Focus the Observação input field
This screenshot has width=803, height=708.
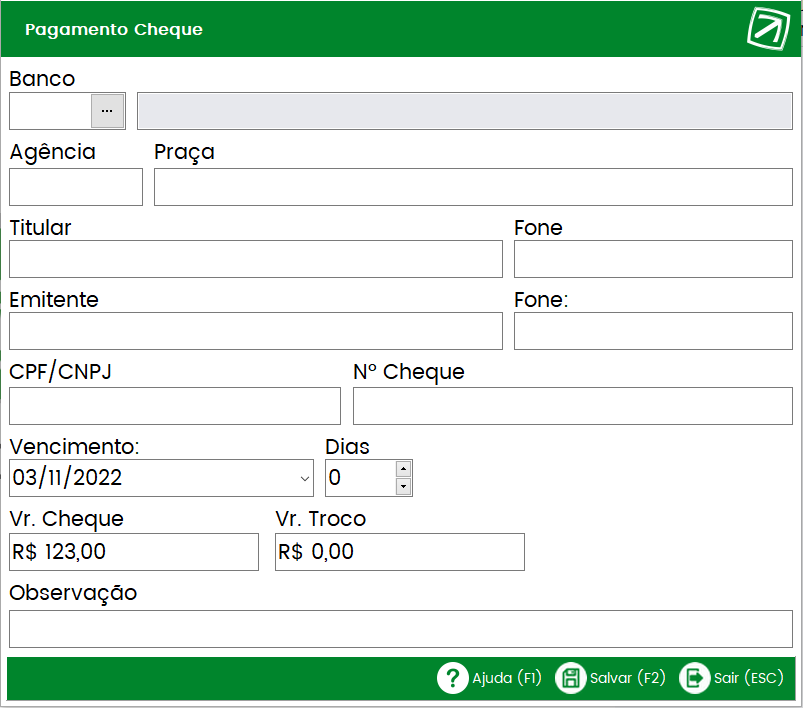(400, 629)
